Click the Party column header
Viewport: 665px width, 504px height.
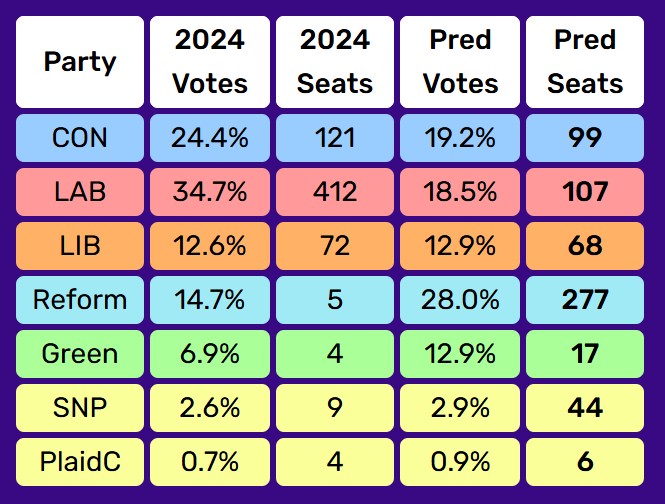click(x=80, y=62)
